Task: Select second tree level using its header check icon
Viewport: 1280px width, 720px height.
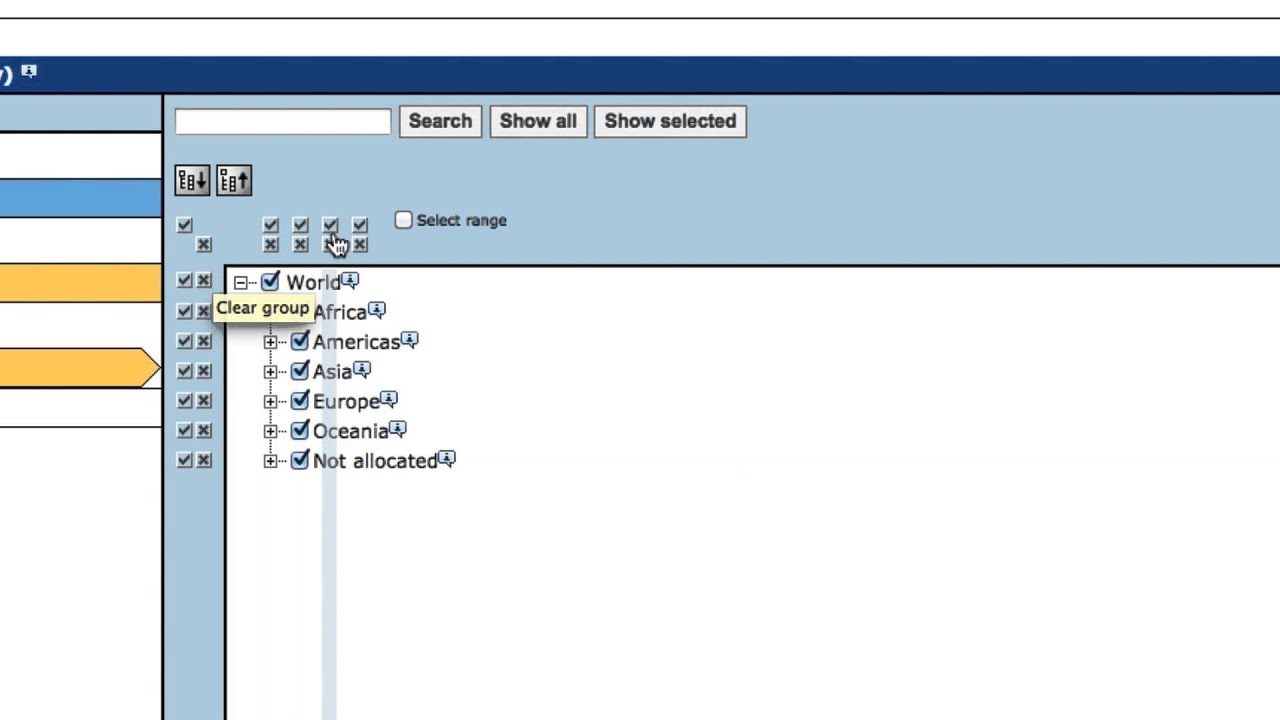Action: coord(300,225)
